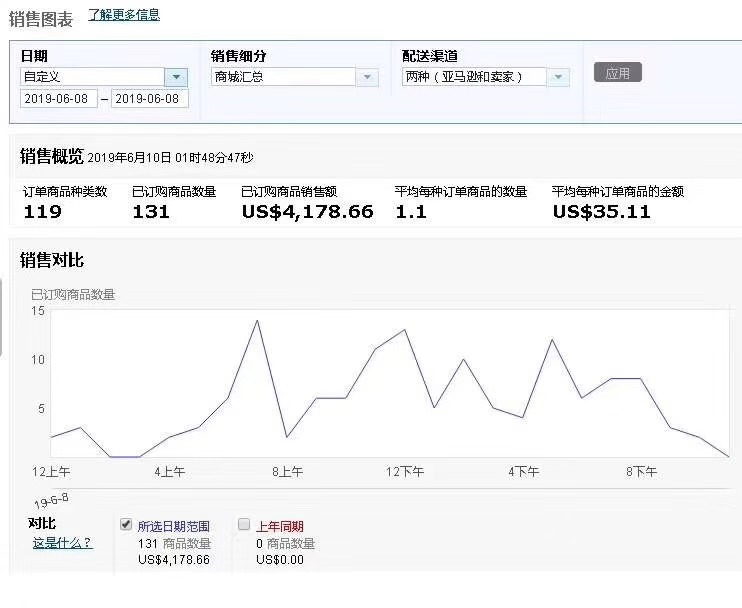742x608 pixels.
Task: Click the 12上午 x-axis label
Action: click(x=51, y=472)
